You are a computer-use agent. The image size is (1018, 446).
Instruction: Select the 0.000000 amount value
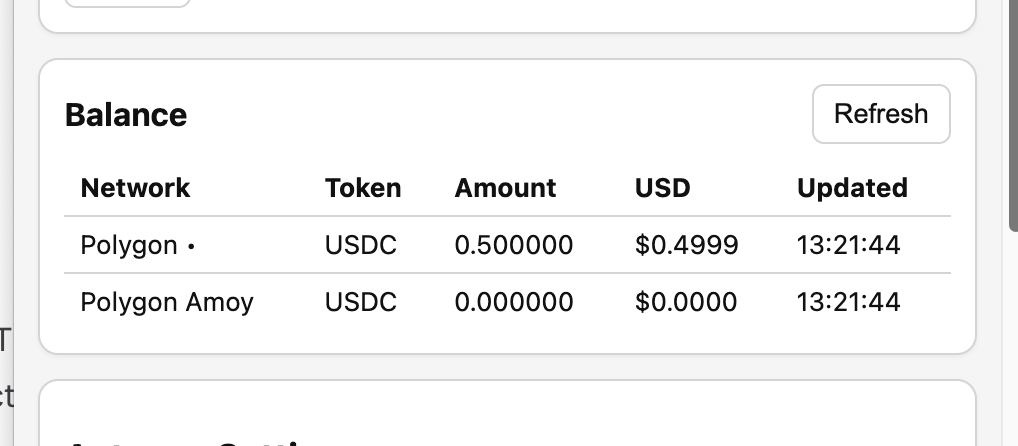514,302
